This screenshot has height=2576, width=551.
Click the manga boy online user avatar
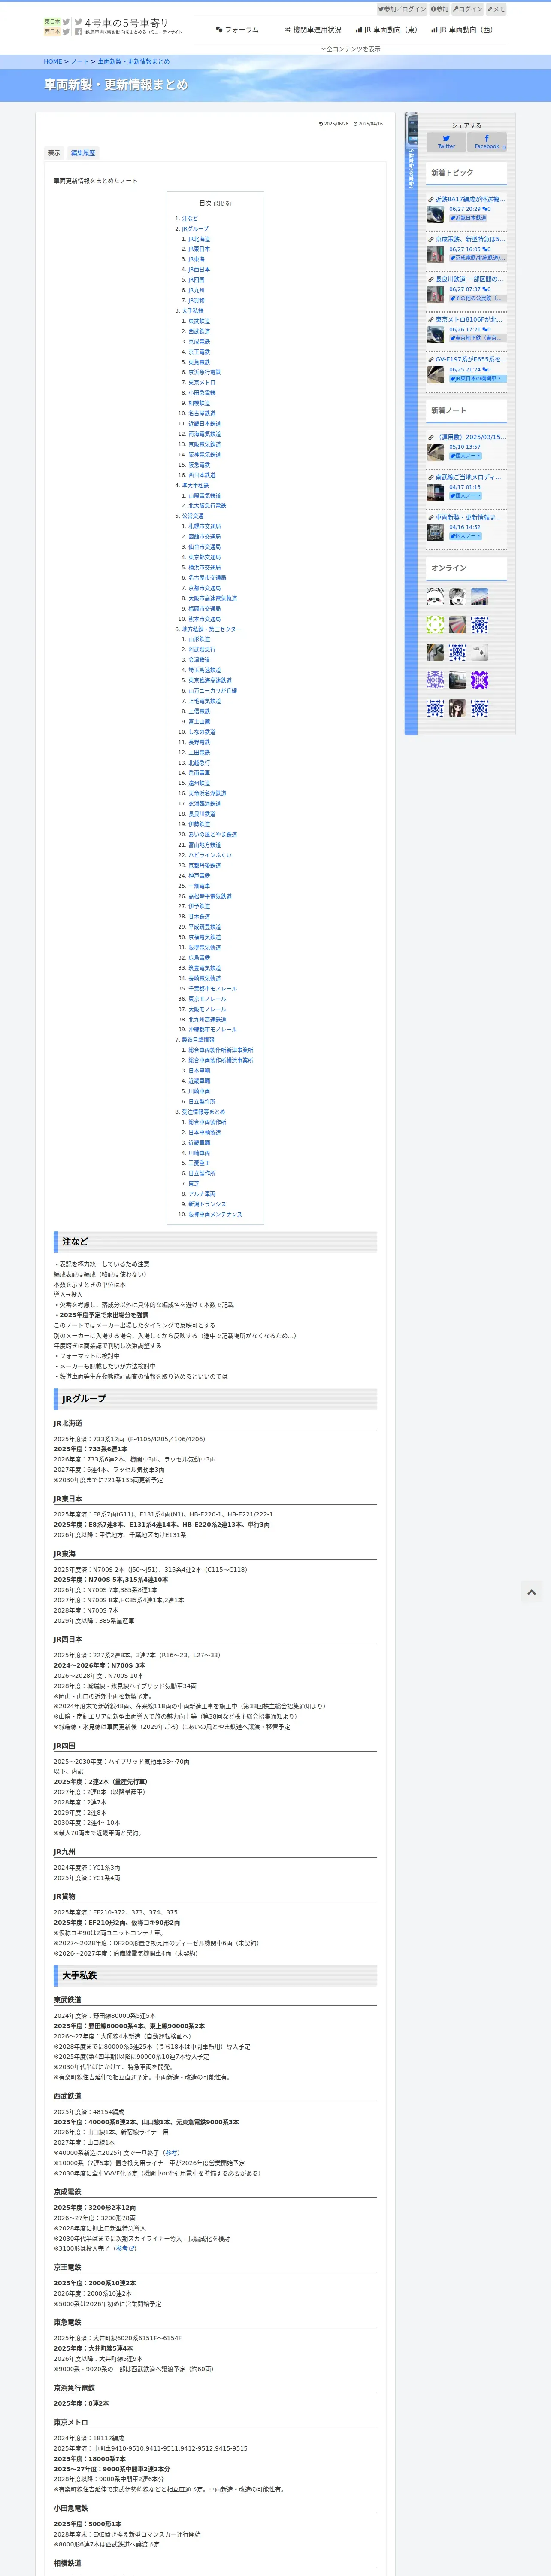pos(457,597)
